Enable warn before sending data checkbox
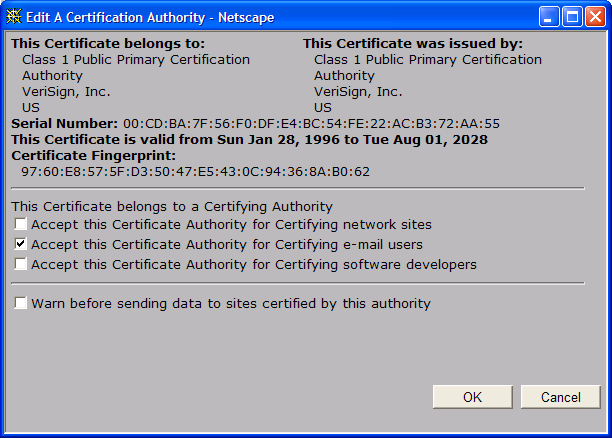Image resolution: width=612 pixels, height=438 pixels. pos(21,303)
